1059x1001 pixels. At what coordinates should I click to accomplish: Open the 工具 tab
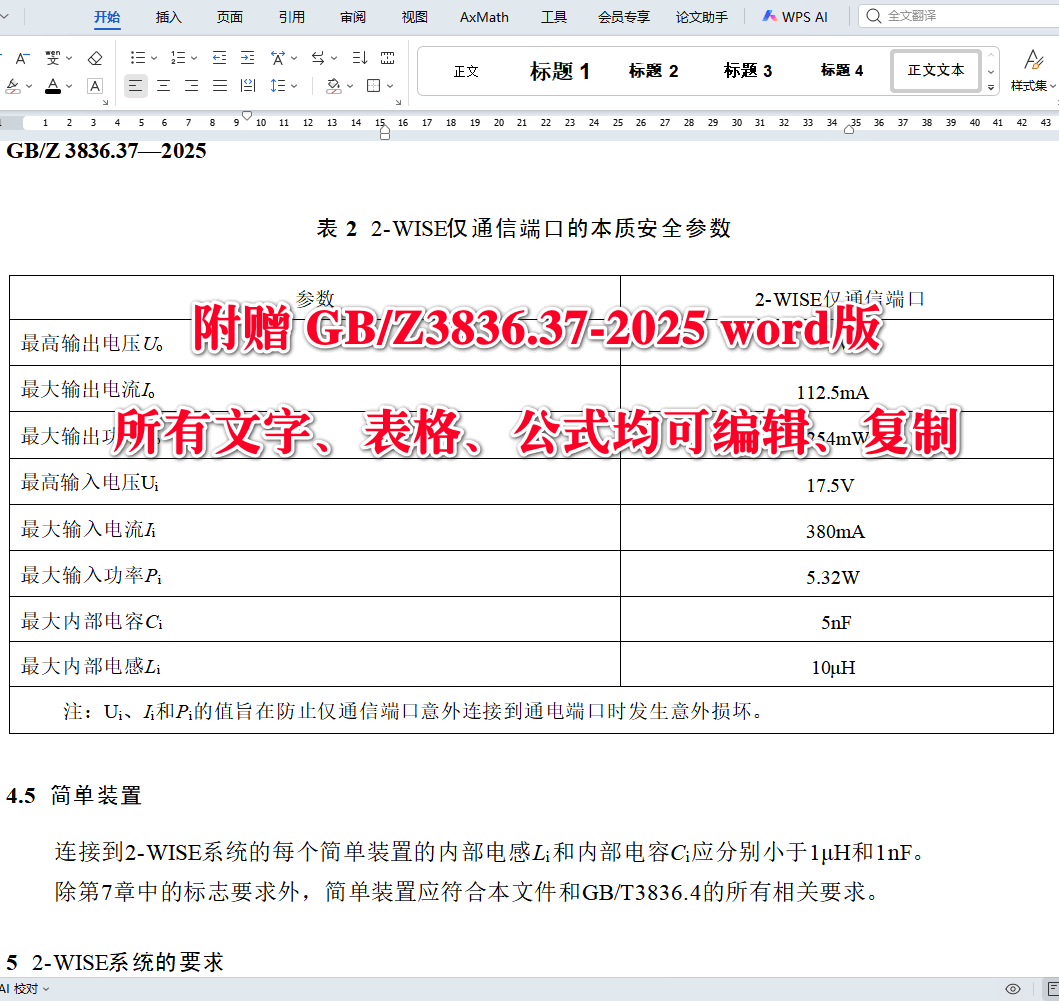[x=554, y=17]
